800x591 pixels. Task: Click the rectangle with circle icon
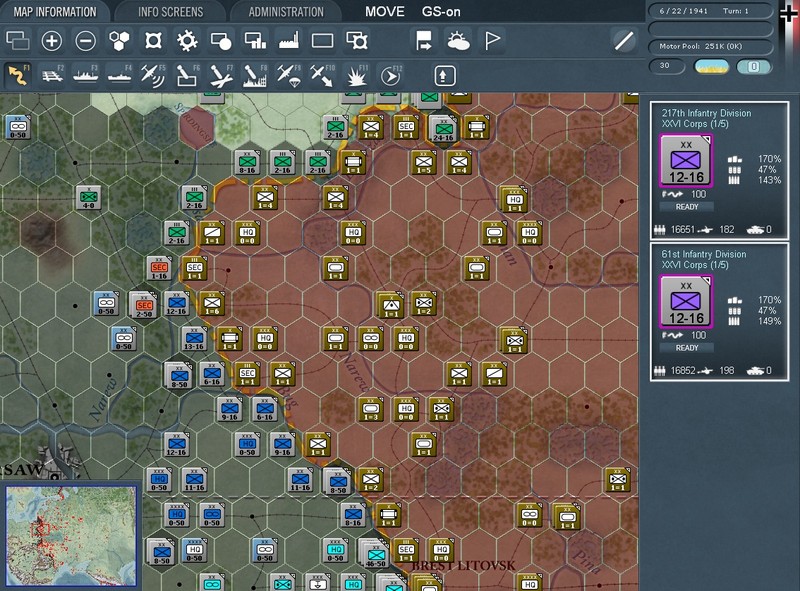point(221,41)
